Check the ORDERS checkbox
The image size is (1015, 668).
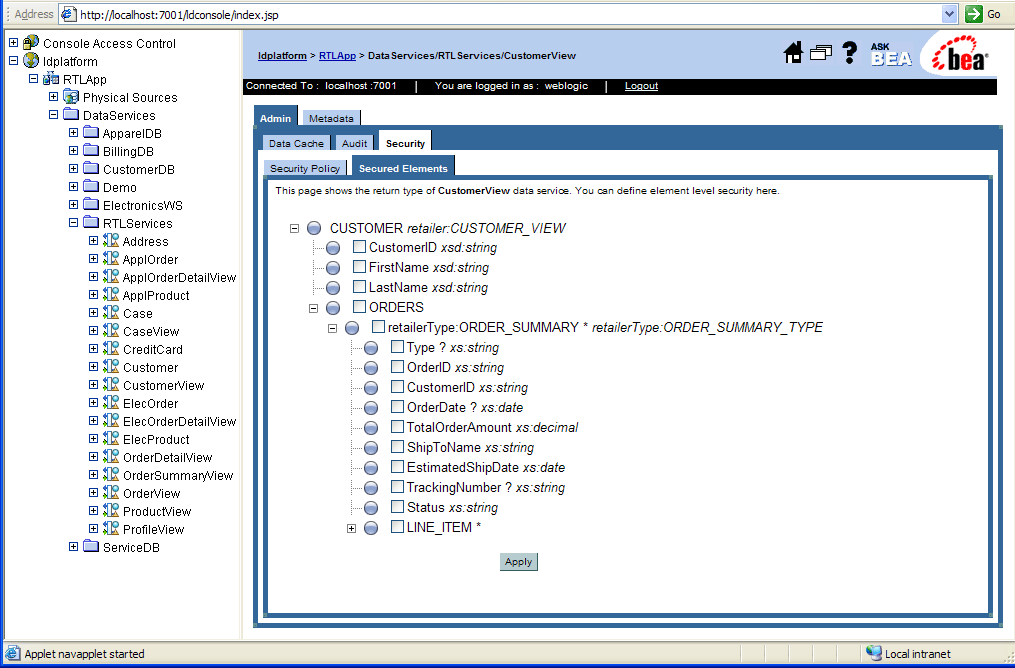click(359, 307)
